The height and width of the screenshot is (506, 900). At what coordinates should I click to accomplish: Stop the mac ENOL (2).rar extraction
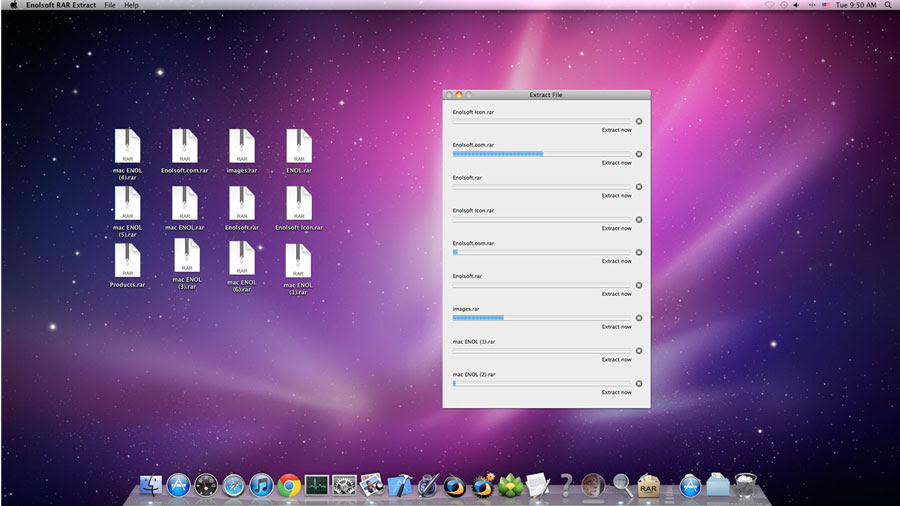click(x=639, y=383)
